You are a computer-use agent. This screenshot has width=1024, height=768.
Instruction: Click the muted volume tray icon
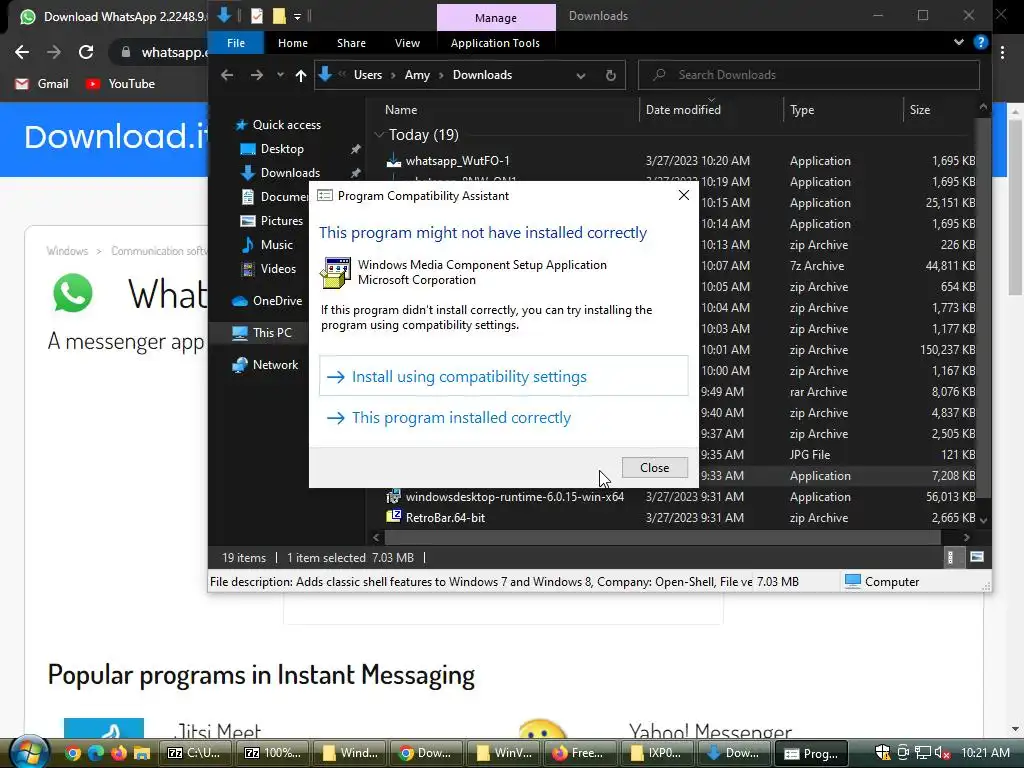(x=942, y=753)
